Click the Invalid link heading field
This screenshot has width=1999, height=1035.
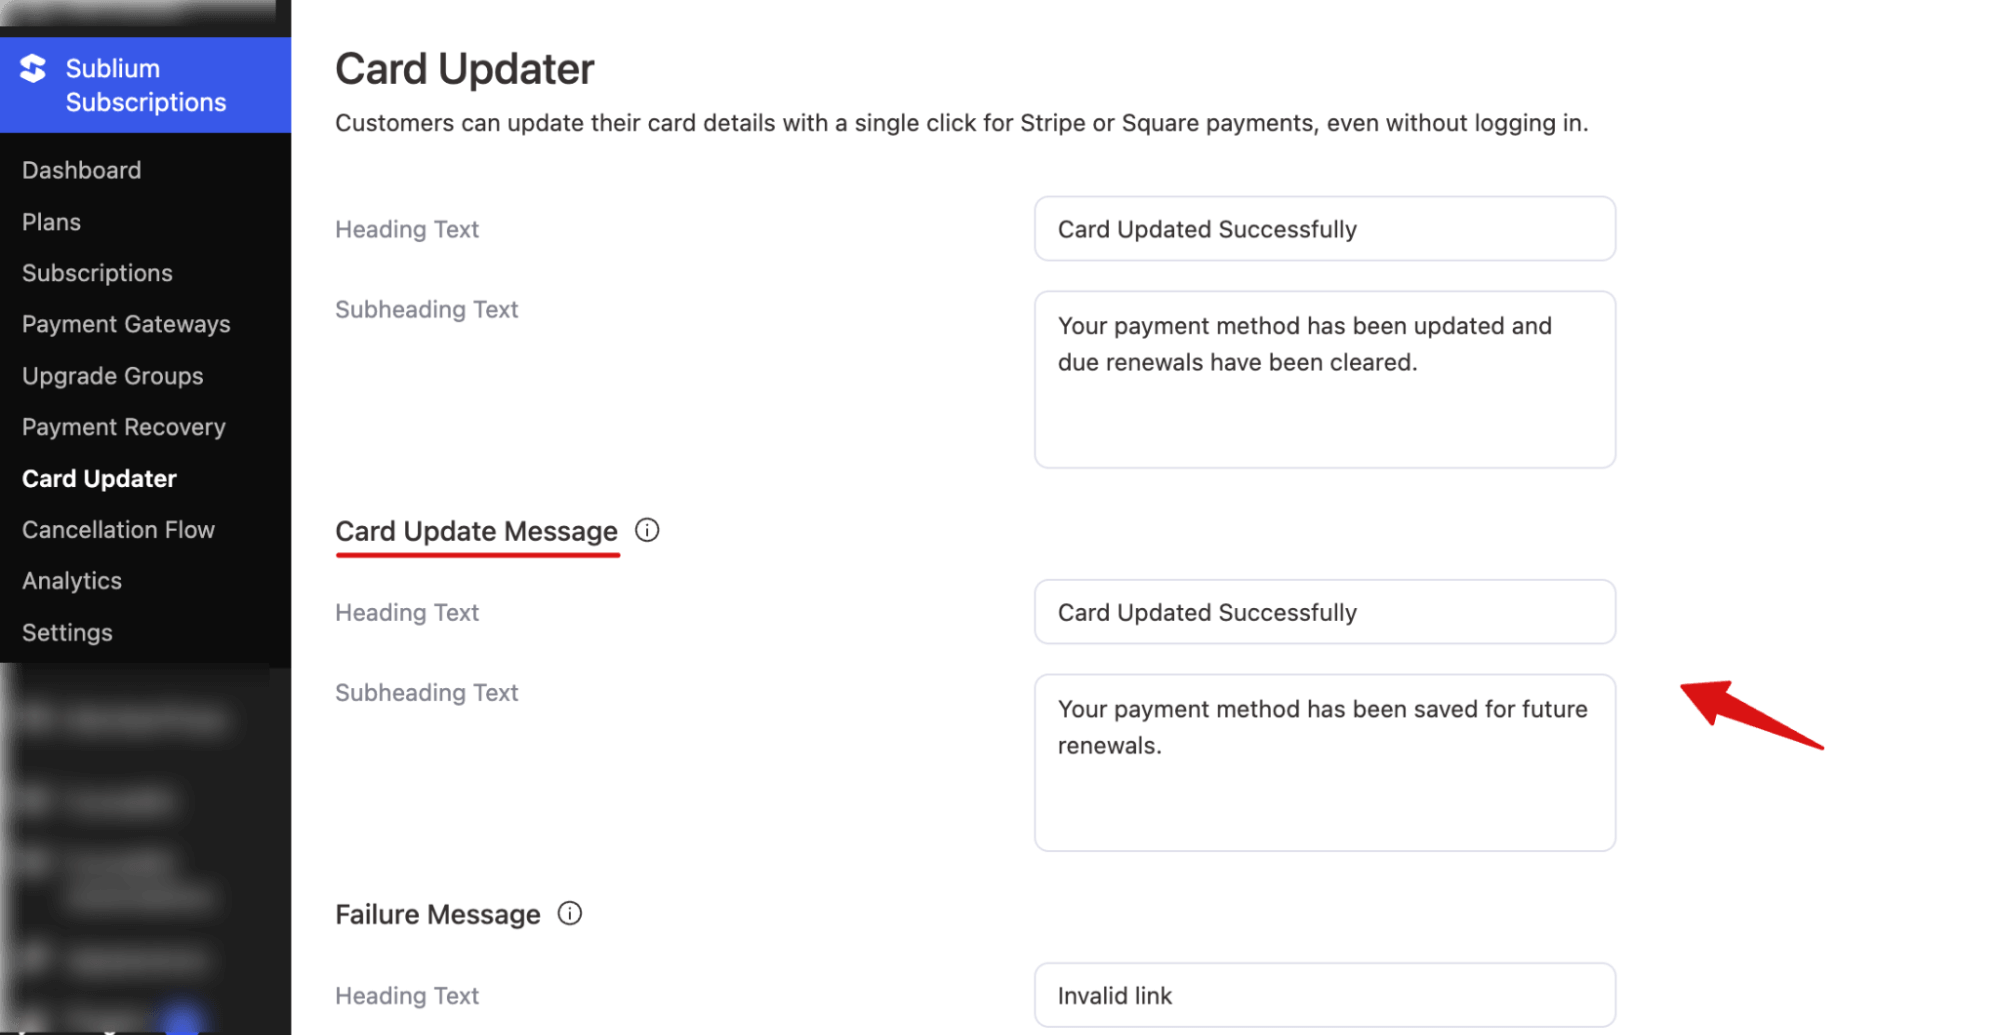(1324, 995)
